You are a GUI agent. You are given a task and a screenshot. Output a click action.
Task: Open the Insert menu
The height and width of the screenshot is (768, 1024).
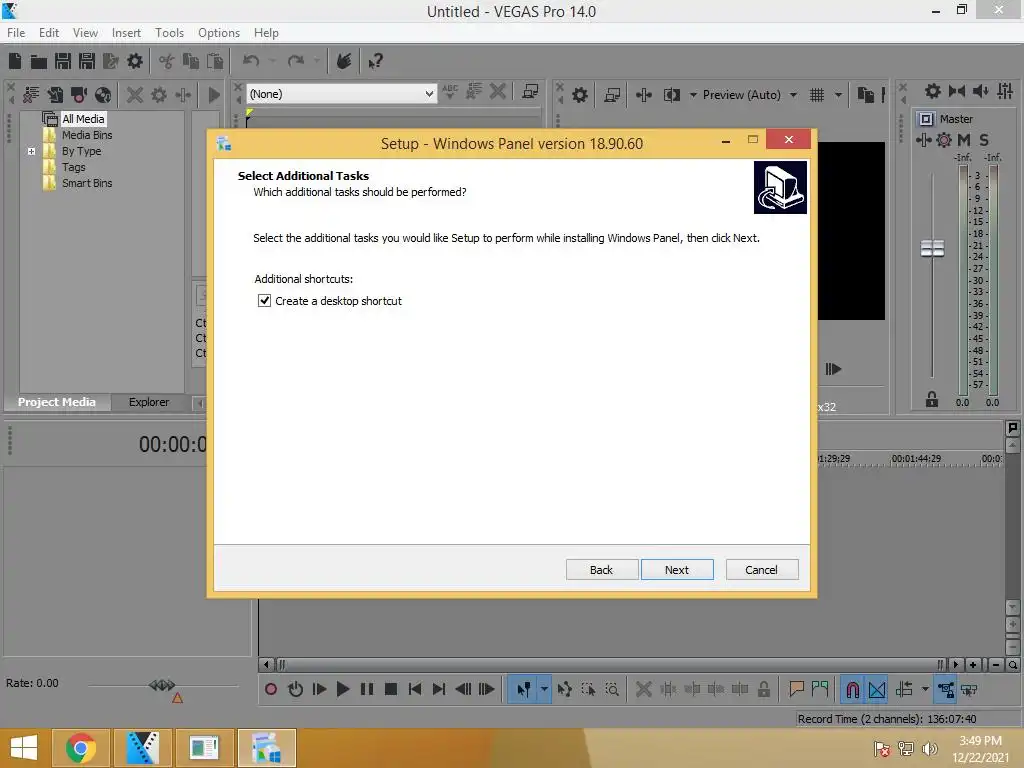pos(126,33)
